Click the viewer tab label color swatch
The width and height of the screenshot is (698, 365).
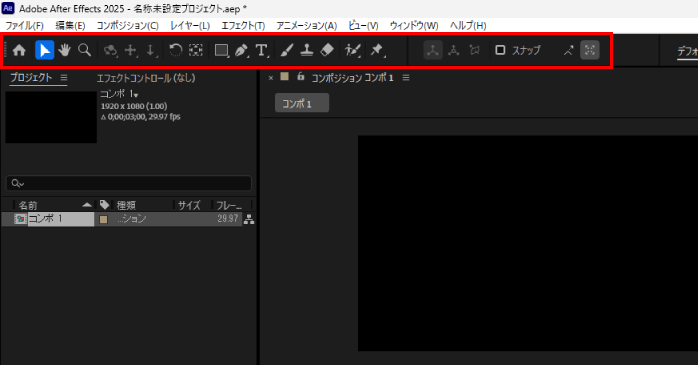coord(284,77)
